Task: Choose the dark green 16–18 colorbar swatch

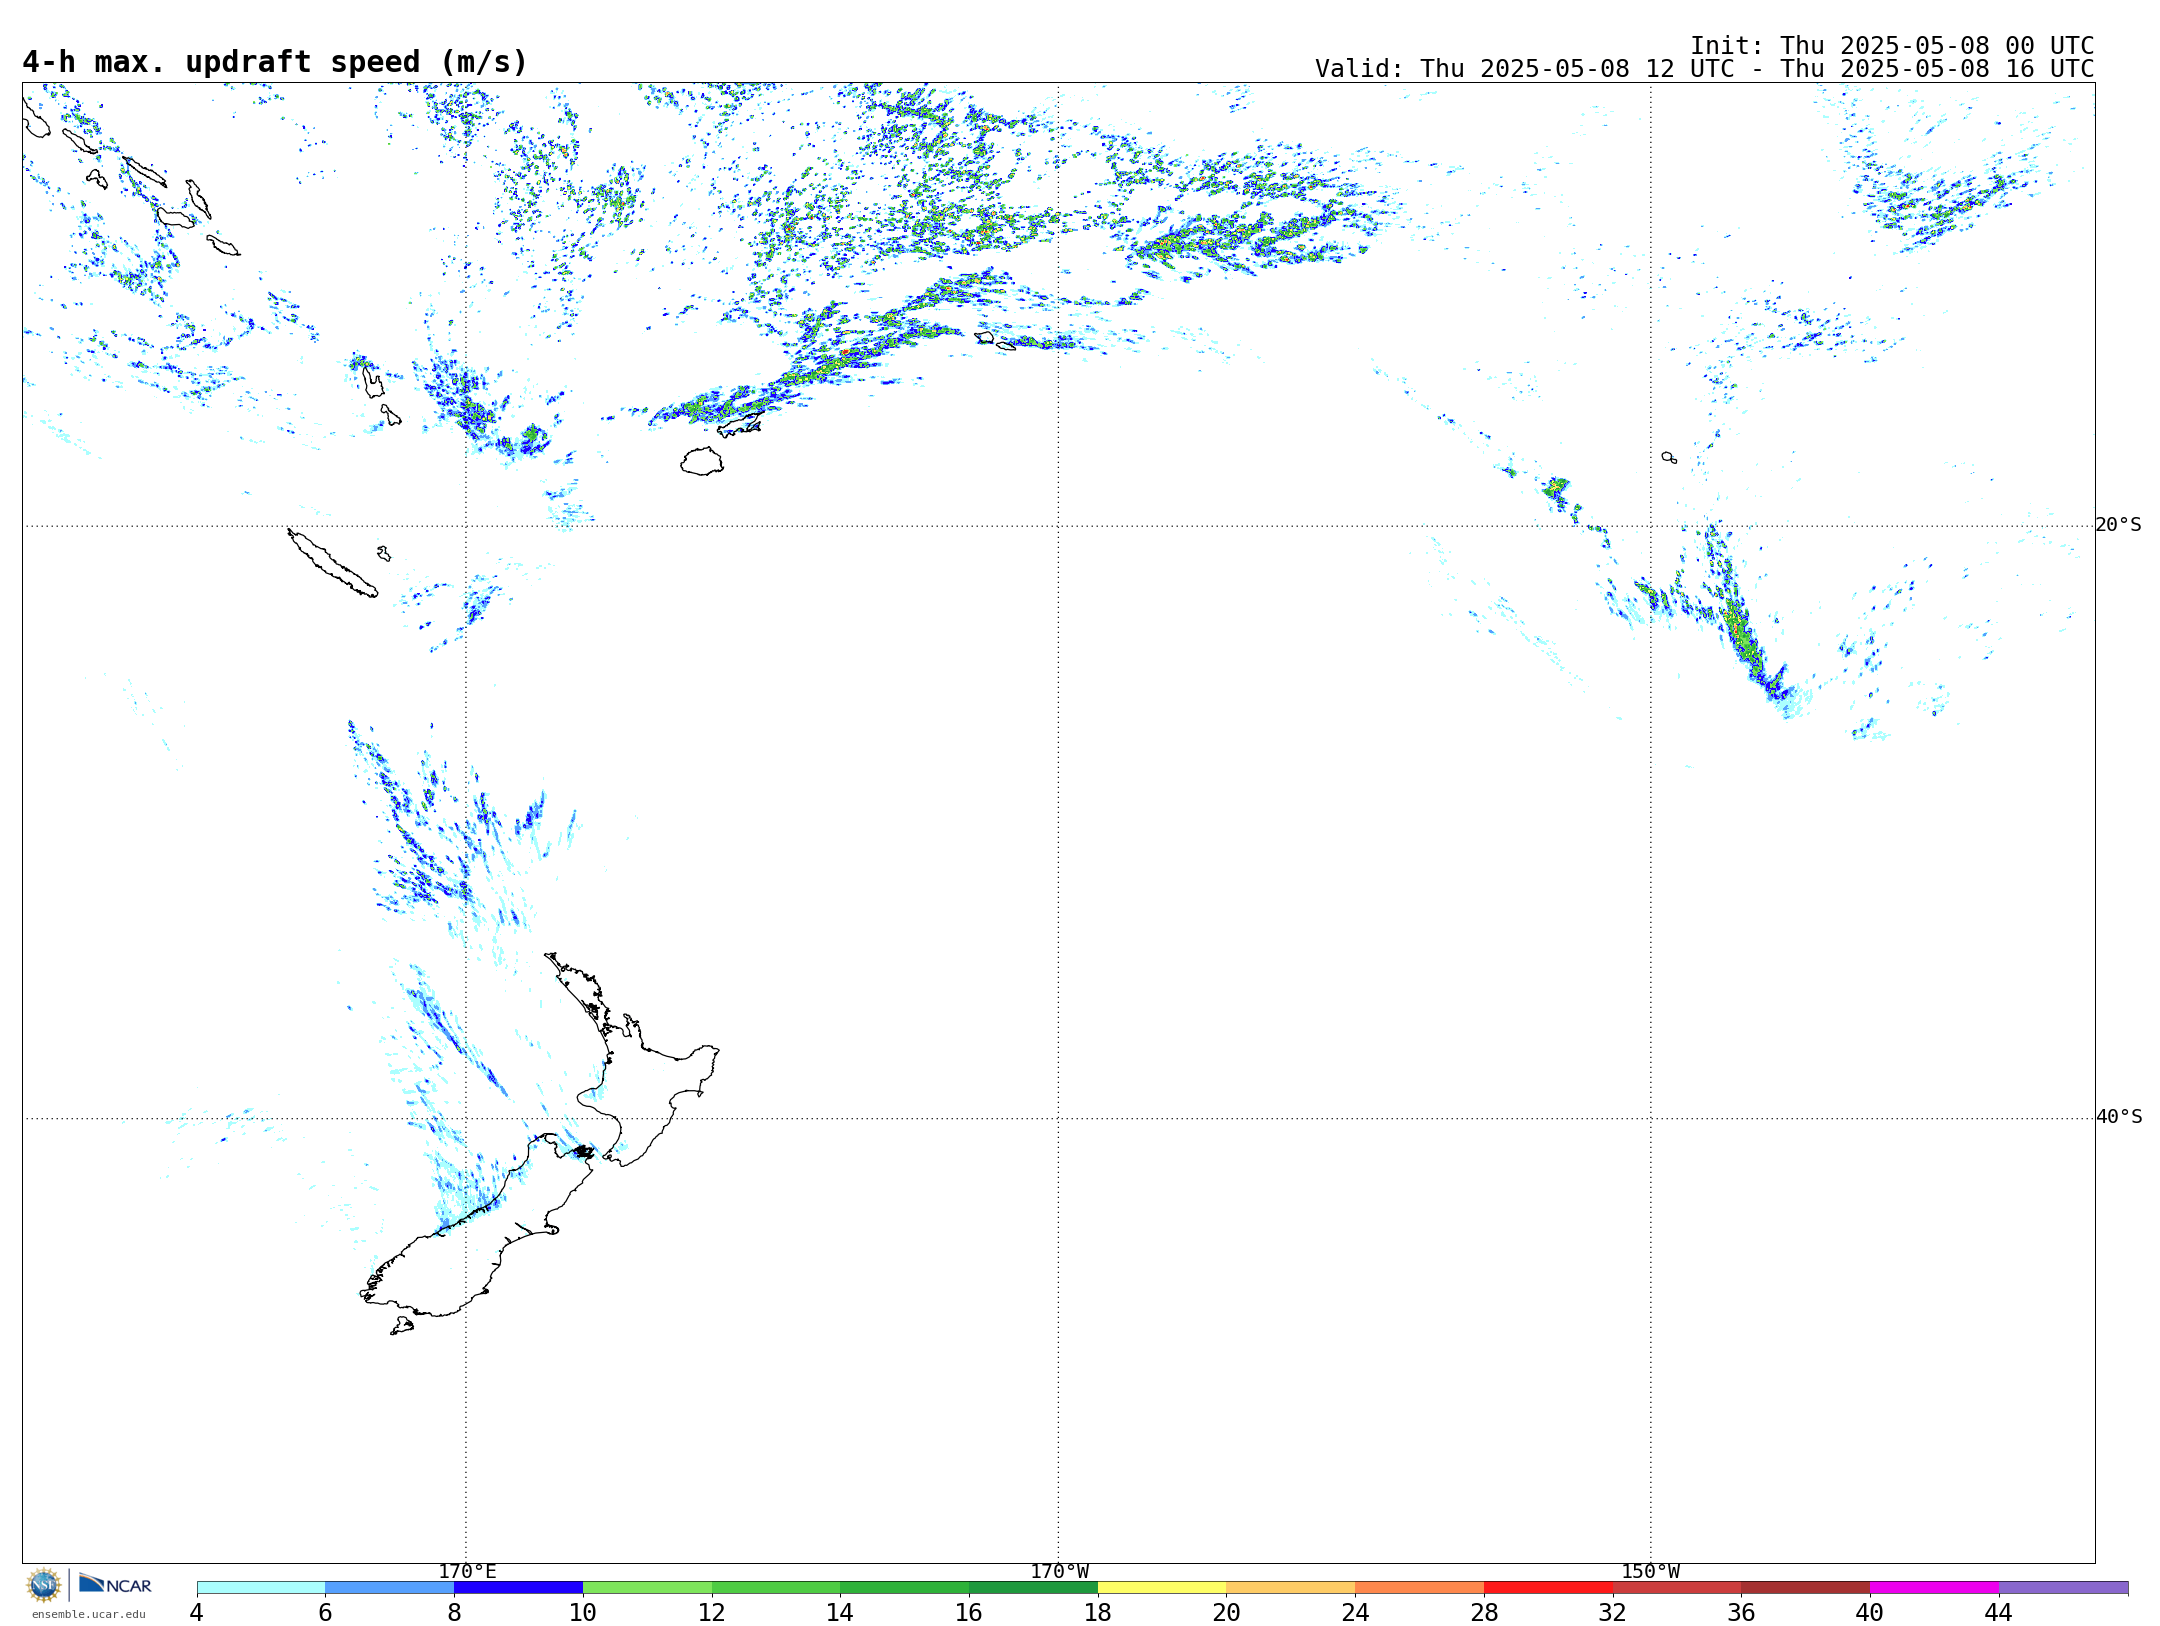Action: tap(1033, 1588)
